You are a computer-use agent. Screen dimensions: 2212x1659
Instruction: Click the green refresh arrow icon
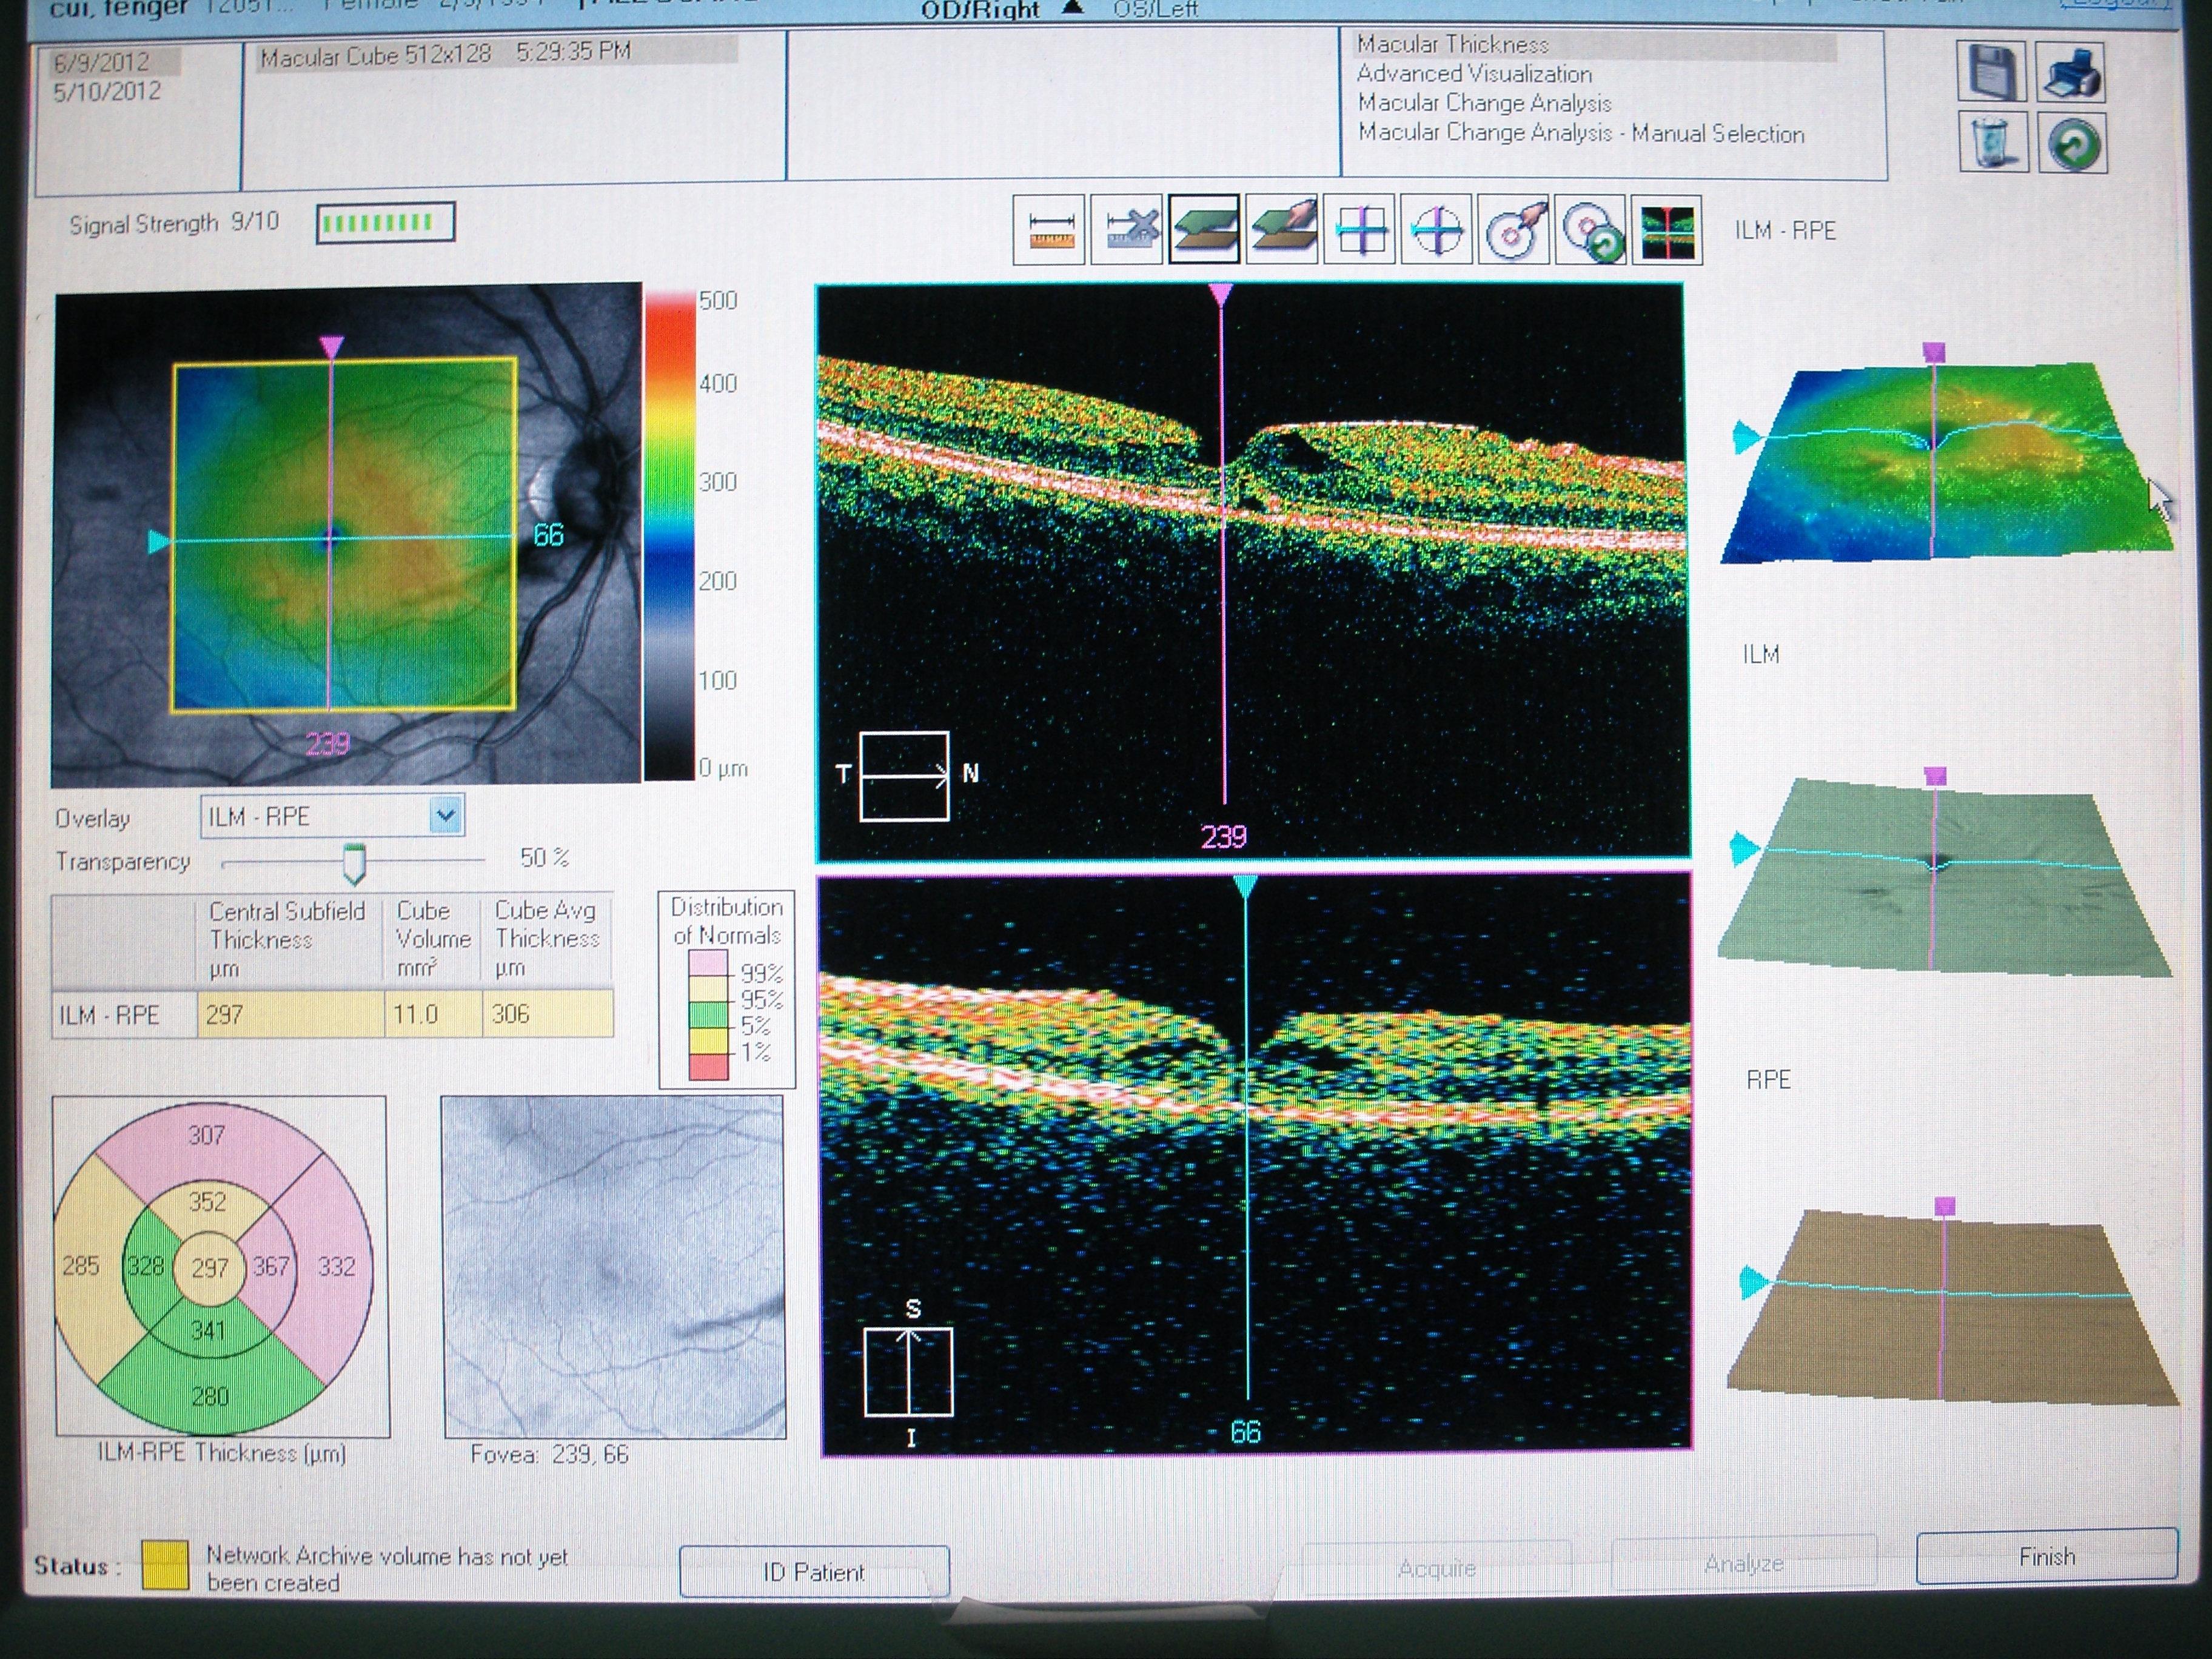coord(2072,143)
